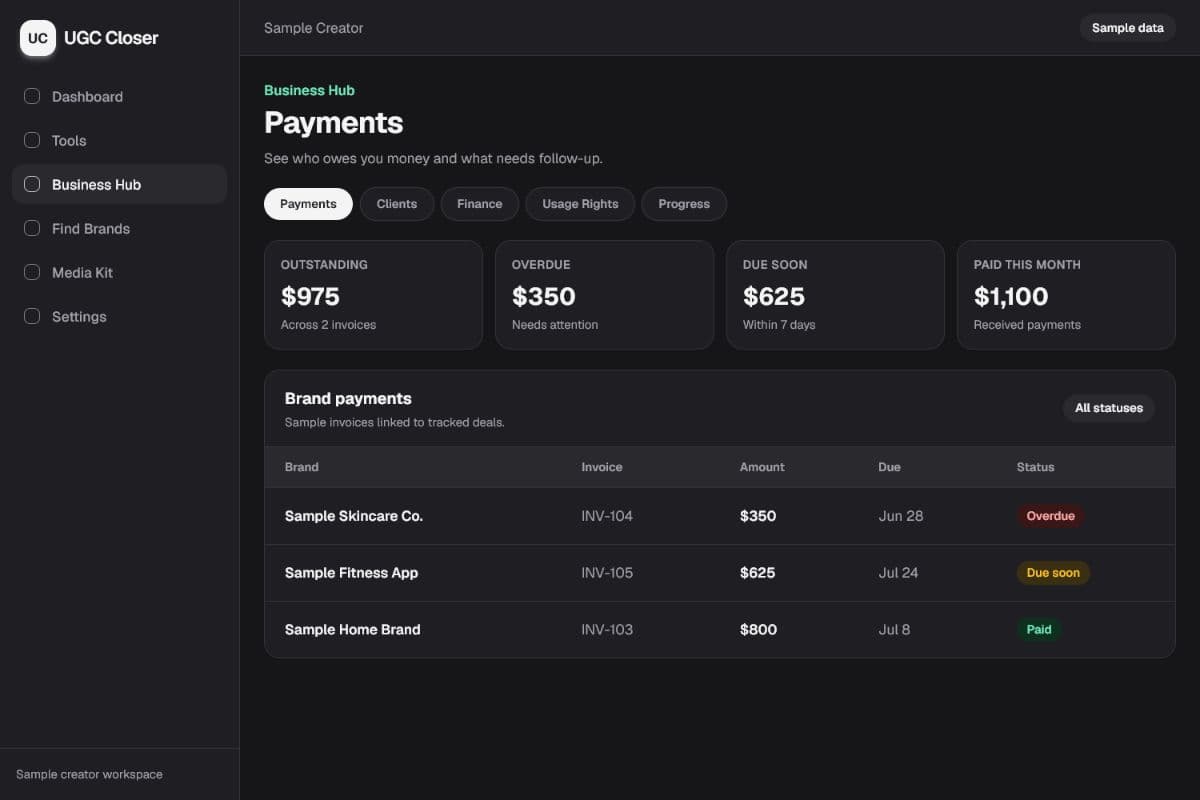Click the Paid This Month $1,100 card
This screenshot has width=1200, height=800.
pos(1066,295)
